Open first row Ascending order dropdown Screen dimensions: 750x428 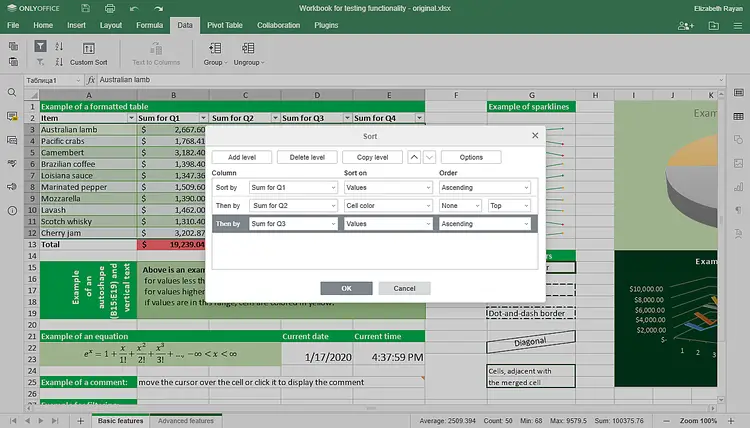[485, 187]
